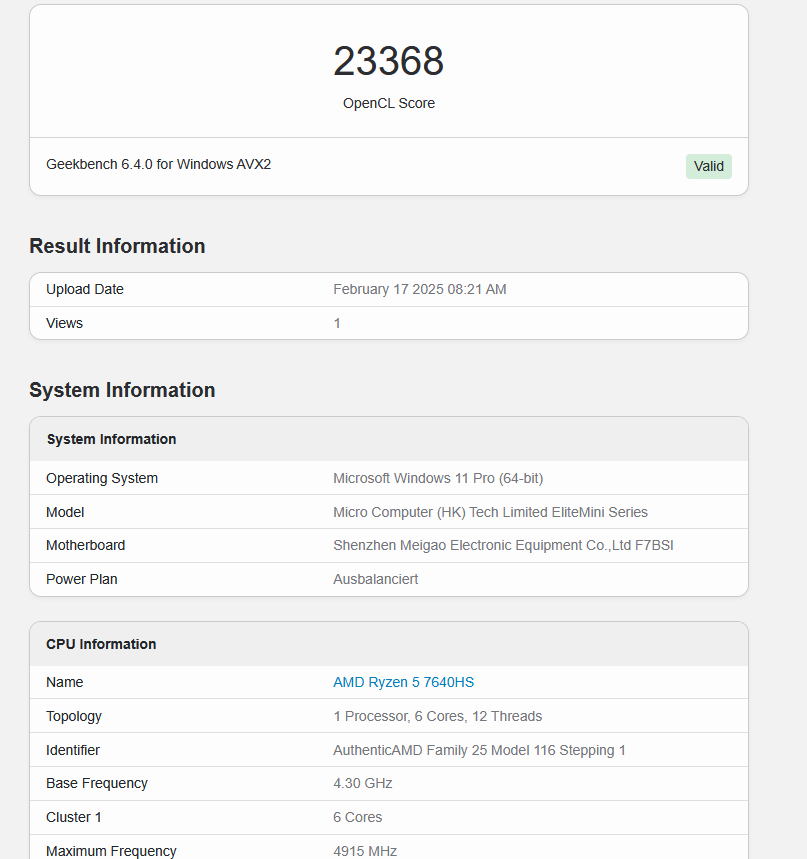Image resolution: width=807 pixels, height=859 pixels.
Task: Click the Valid status badge
Action: point(708,166)
